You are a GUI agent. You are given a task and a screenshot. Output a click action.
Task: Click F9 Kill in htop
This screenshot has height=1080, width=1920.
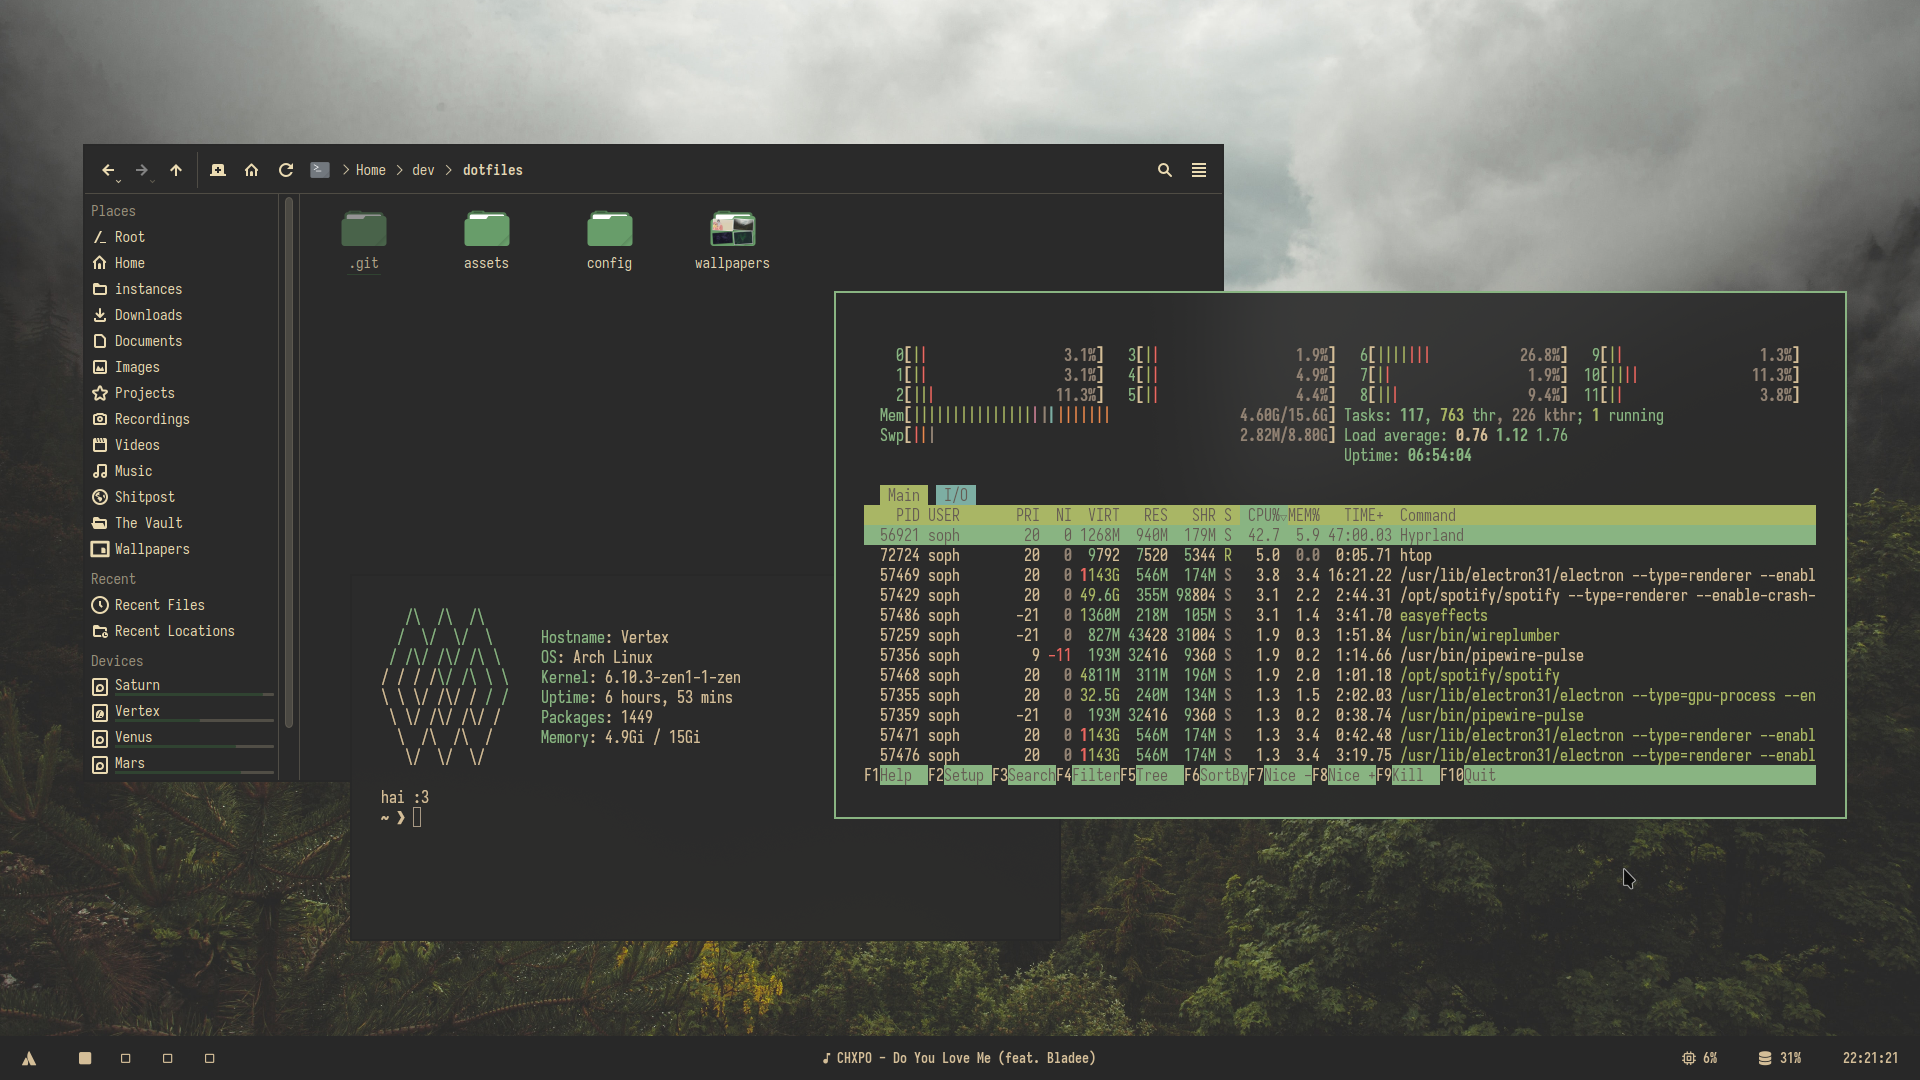tap(1407, 775)
